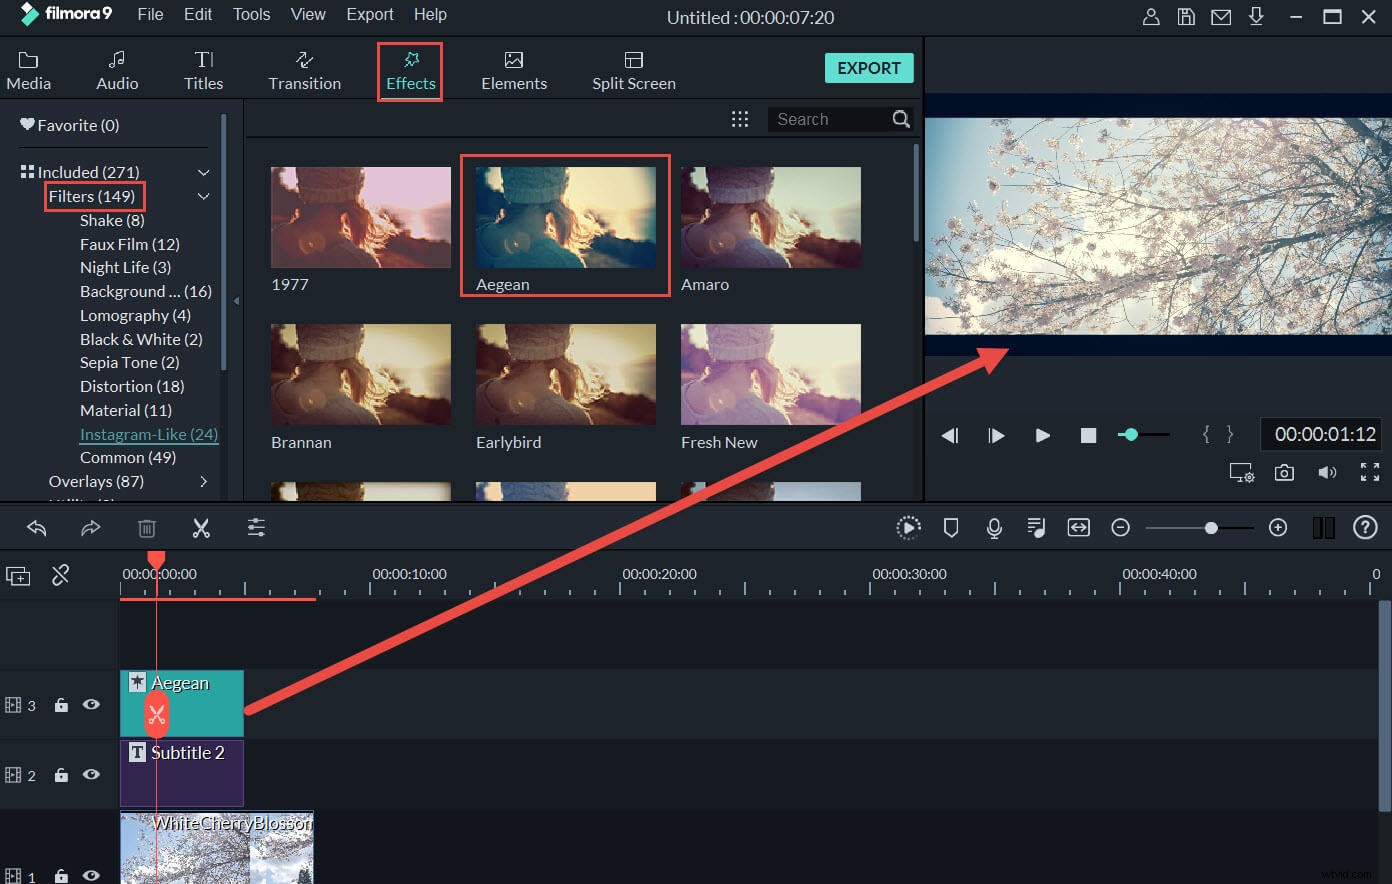Delete the selected clip with trash icon

click(146, 528)
